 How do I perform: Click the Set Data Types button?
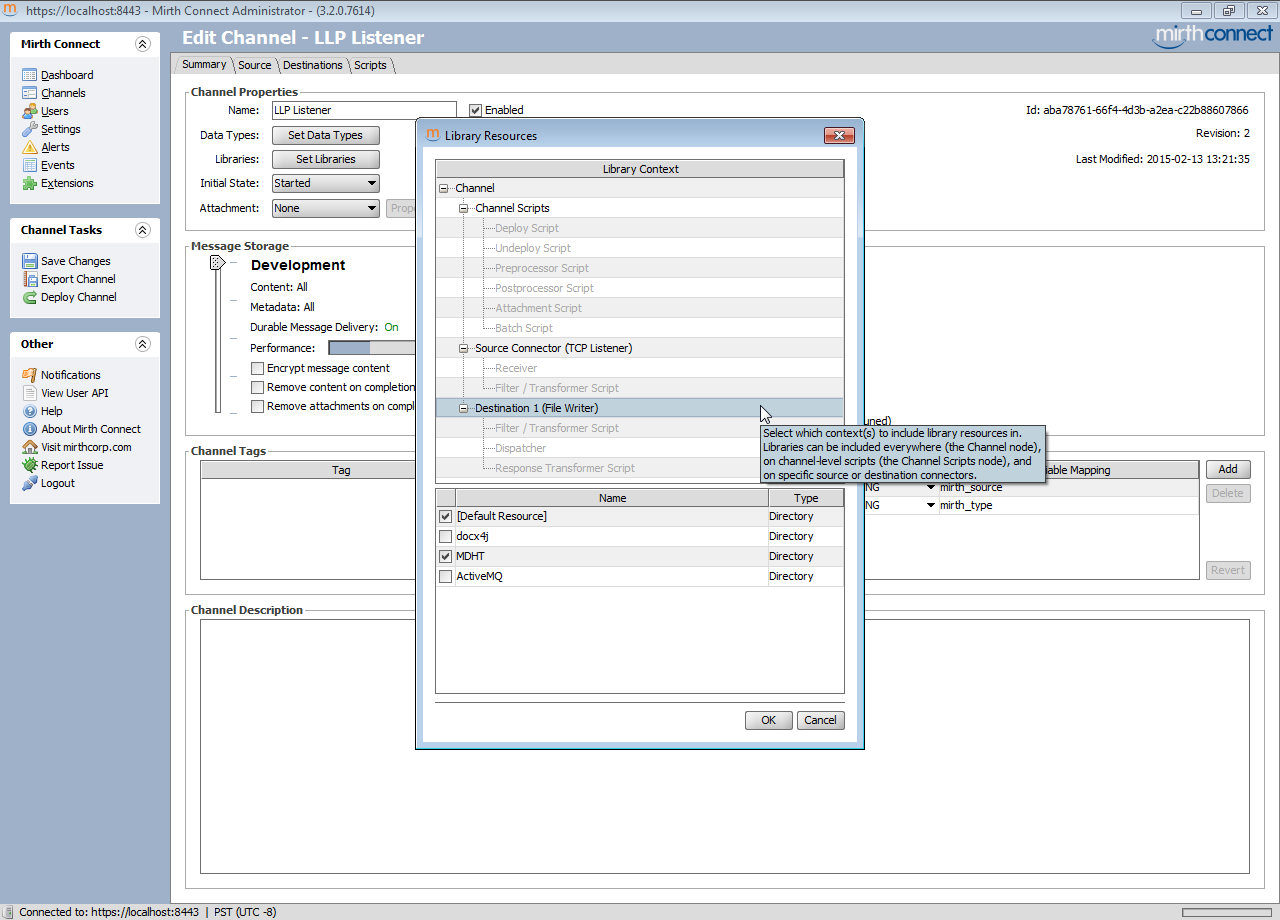[x=326, y=135]
